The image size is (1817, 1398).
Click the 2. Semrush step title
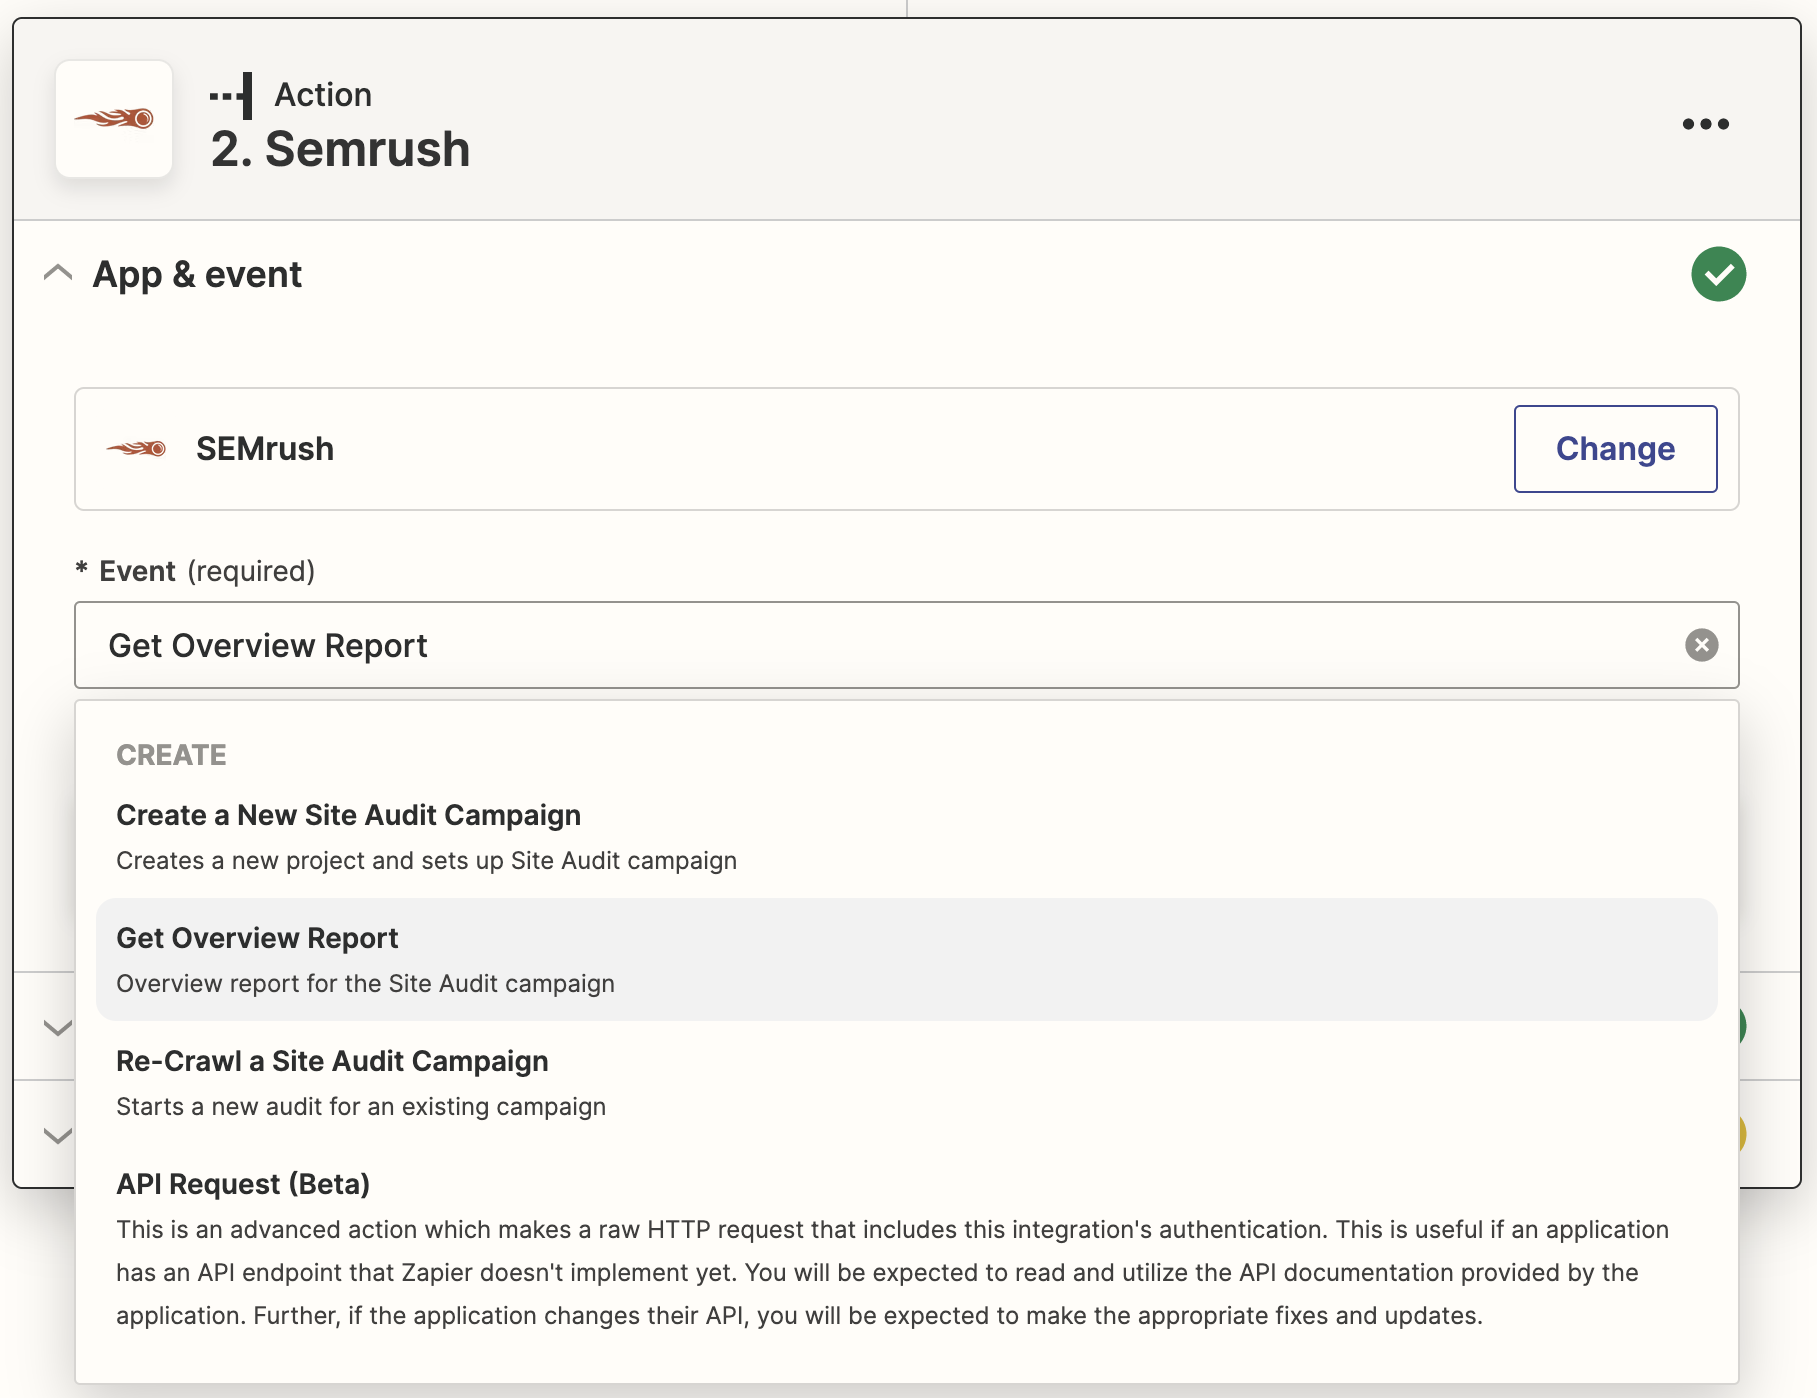340,150
